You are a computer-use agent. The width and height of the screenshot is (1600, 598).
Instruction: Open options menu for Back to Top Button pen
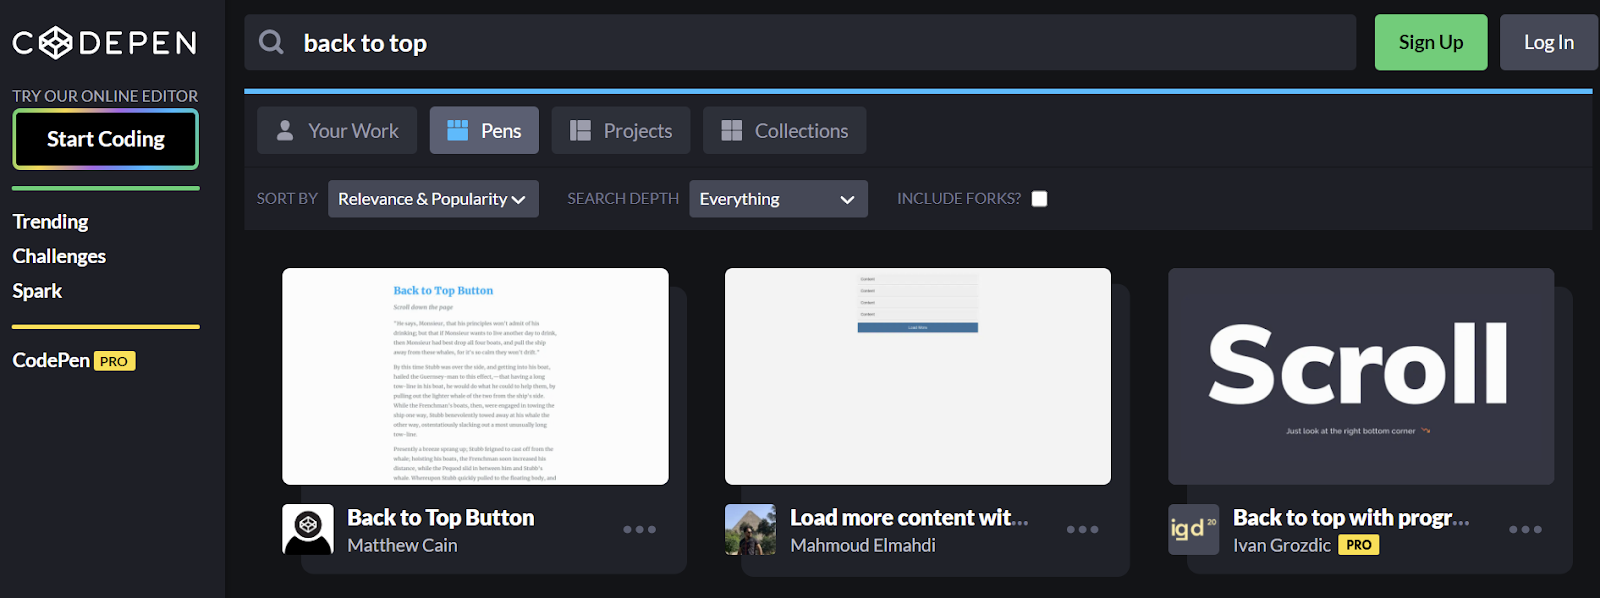[x=640, y=530]
